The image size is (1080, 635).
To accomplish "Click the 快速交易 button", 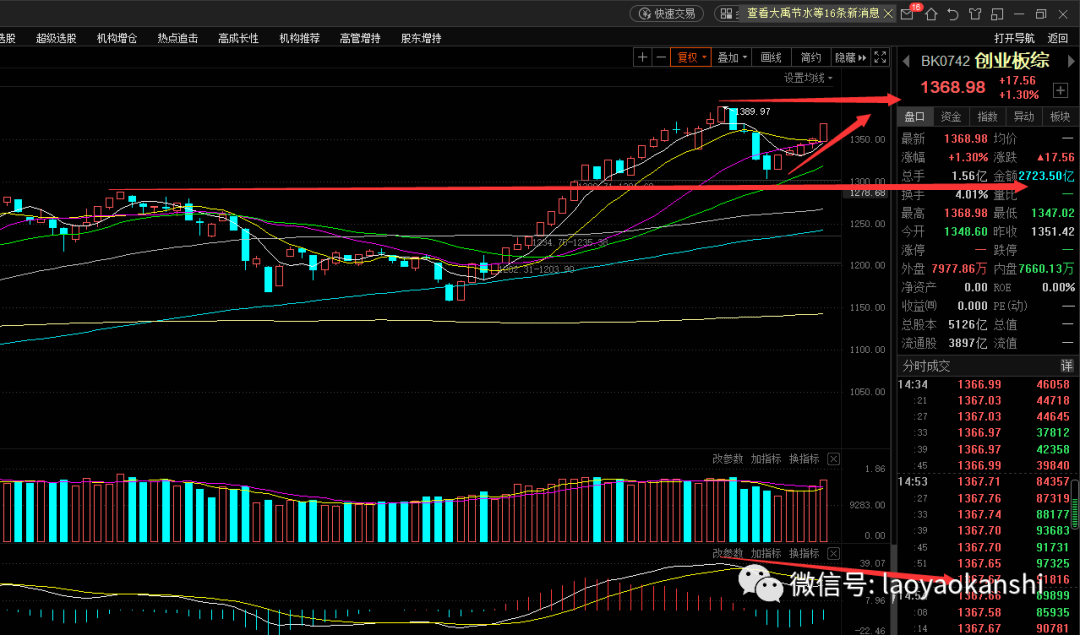I will [667, 14].
